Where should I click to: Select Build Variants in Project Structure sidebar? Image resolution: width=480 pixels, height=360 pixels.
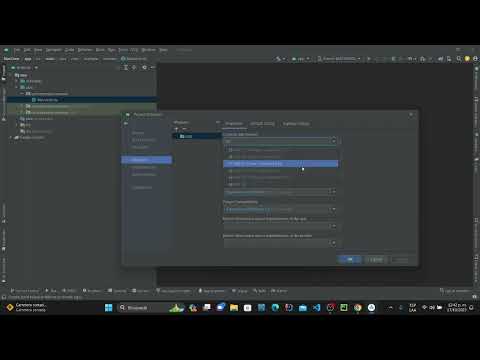144,175
